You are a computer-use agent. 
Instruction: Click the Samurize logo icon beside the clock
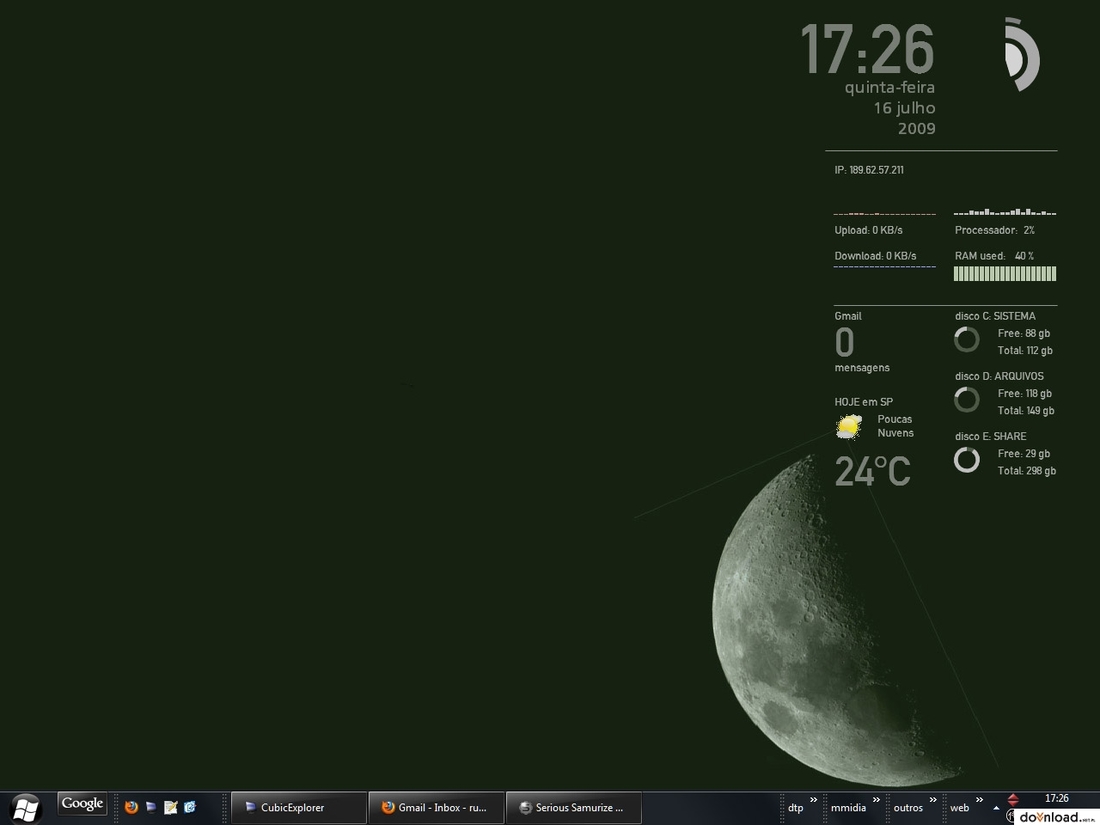point(1021,54)
